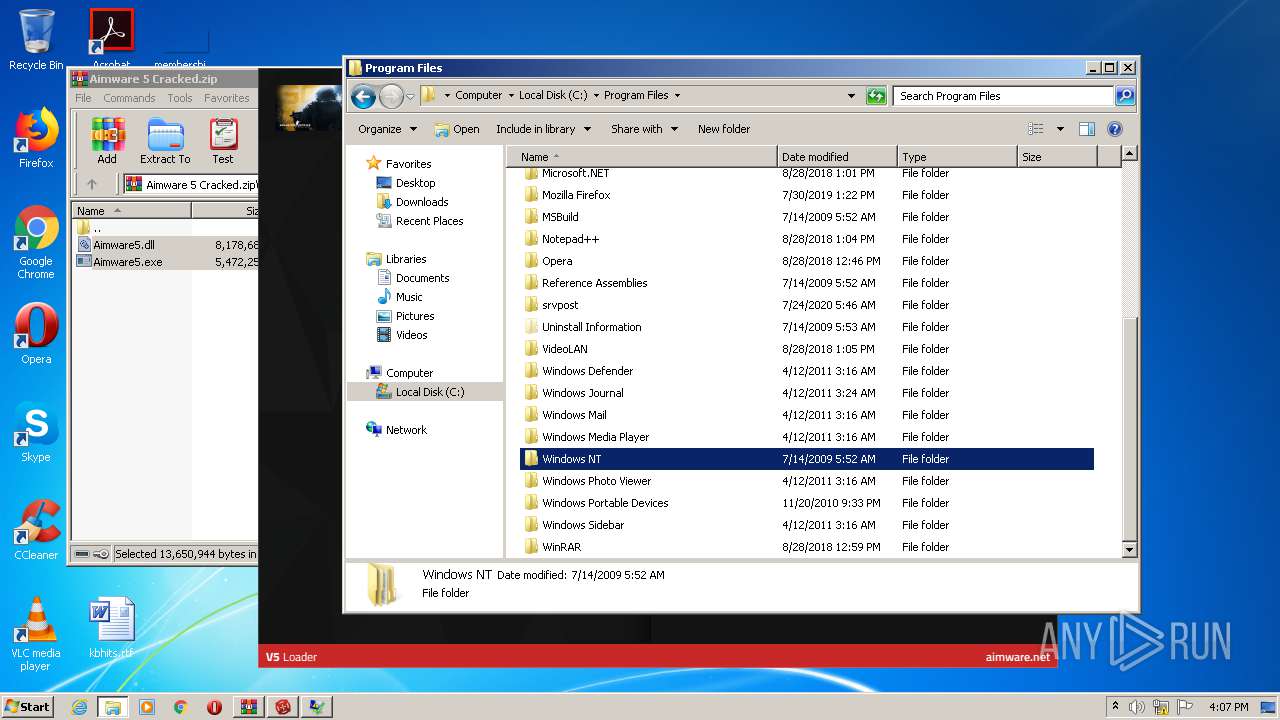
Task: Select Downloads under Favorites
Action: [x=412, y=202]
